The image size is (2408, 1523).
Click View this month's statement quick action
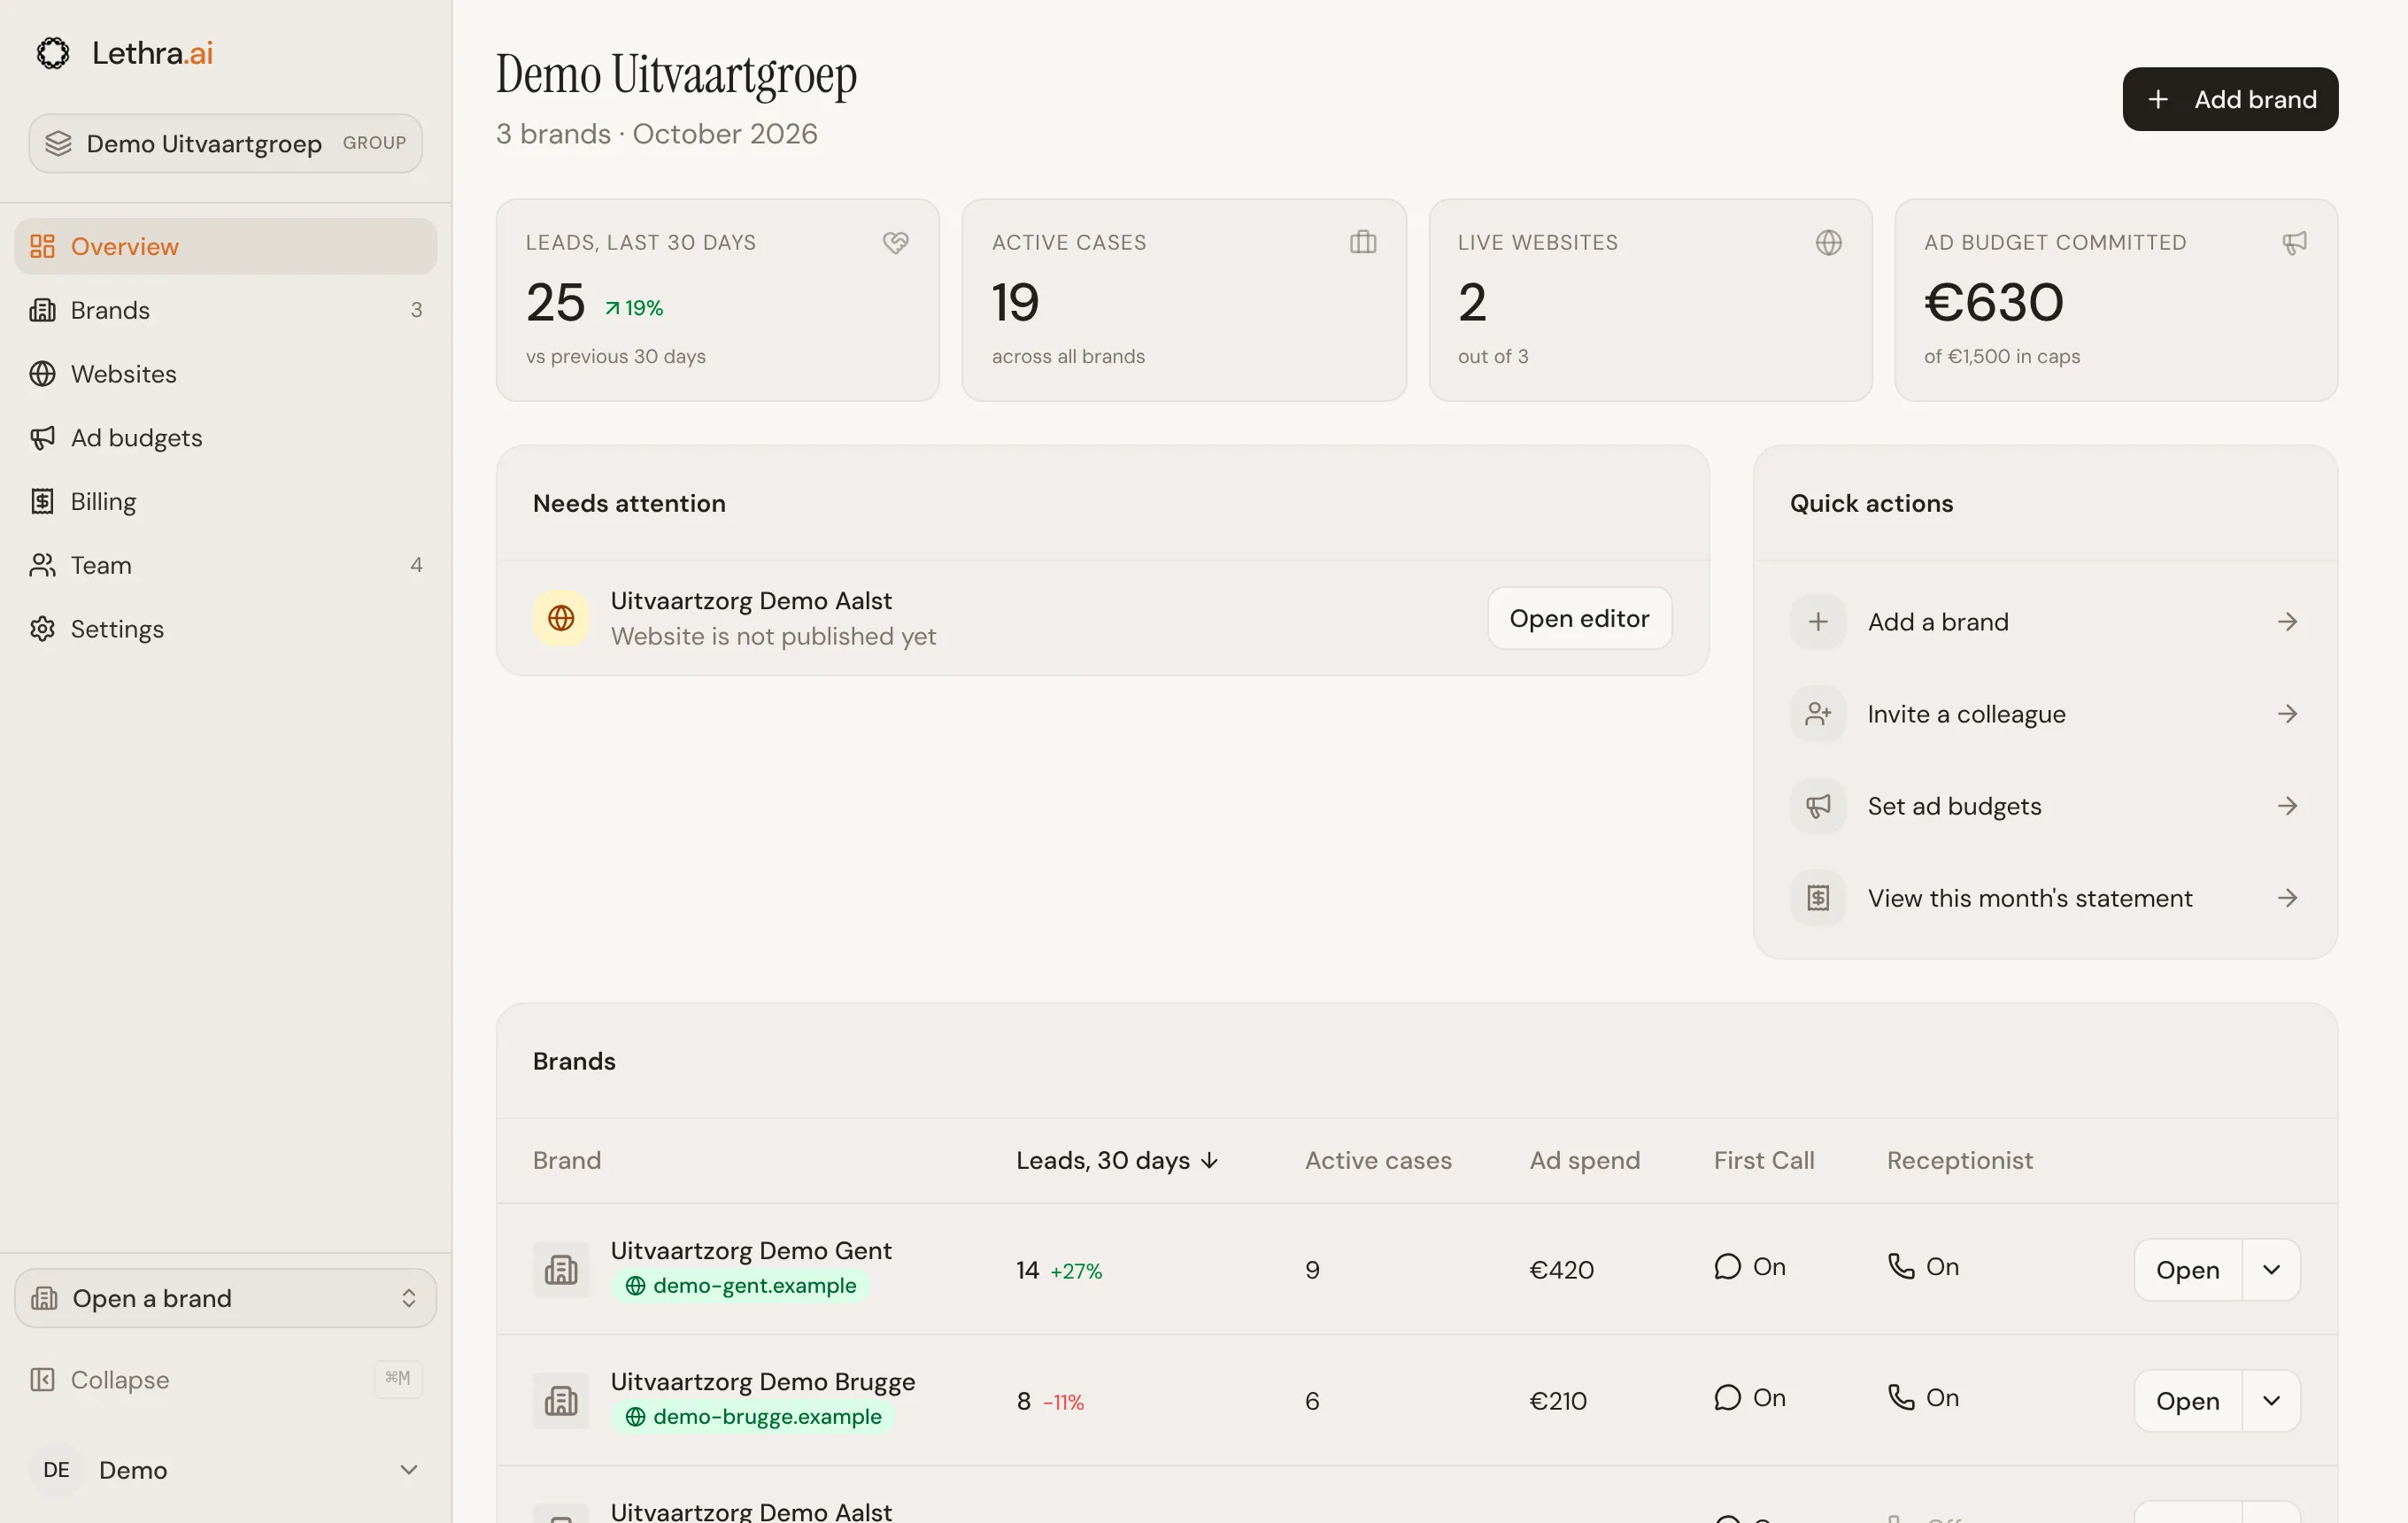point(2045,898)
